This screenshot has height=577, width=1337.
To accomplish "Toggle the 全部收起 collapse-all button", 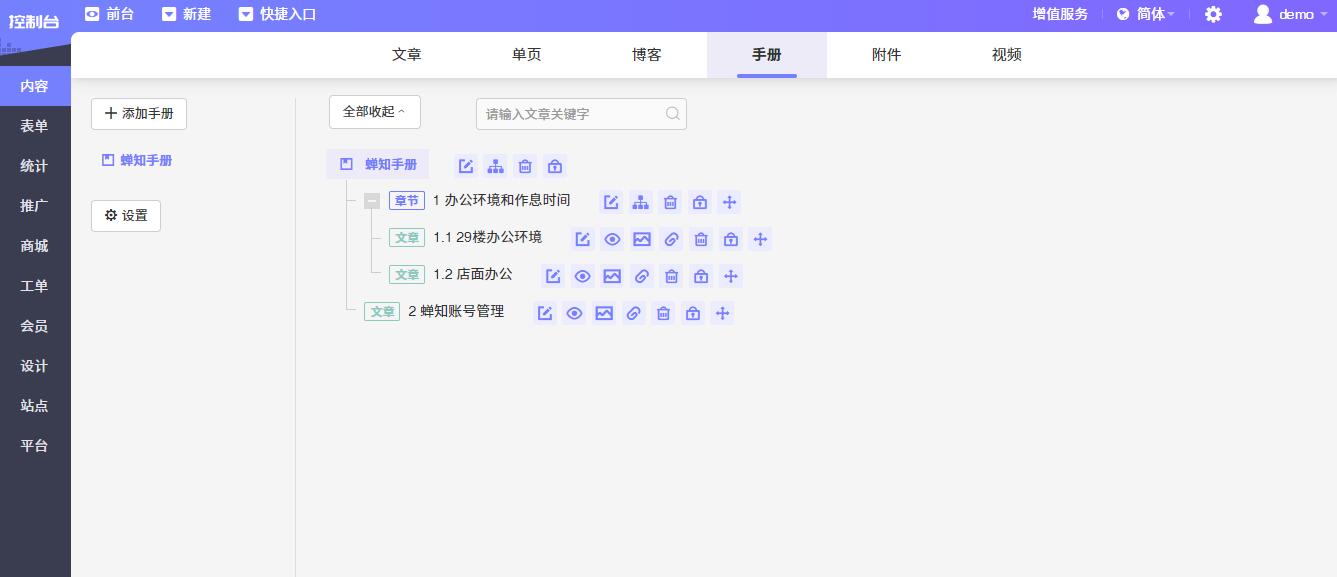I will [374, 112].
